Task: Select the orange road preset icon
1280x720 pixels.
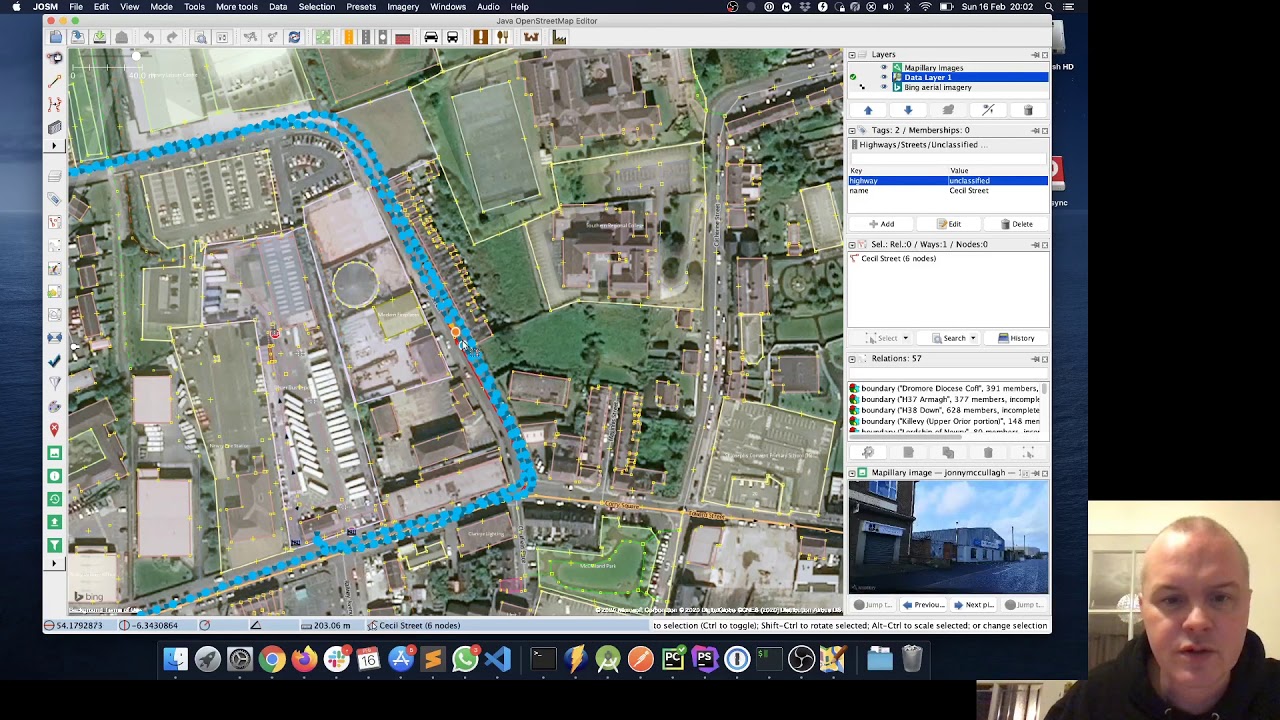Action: coord(348,38)
